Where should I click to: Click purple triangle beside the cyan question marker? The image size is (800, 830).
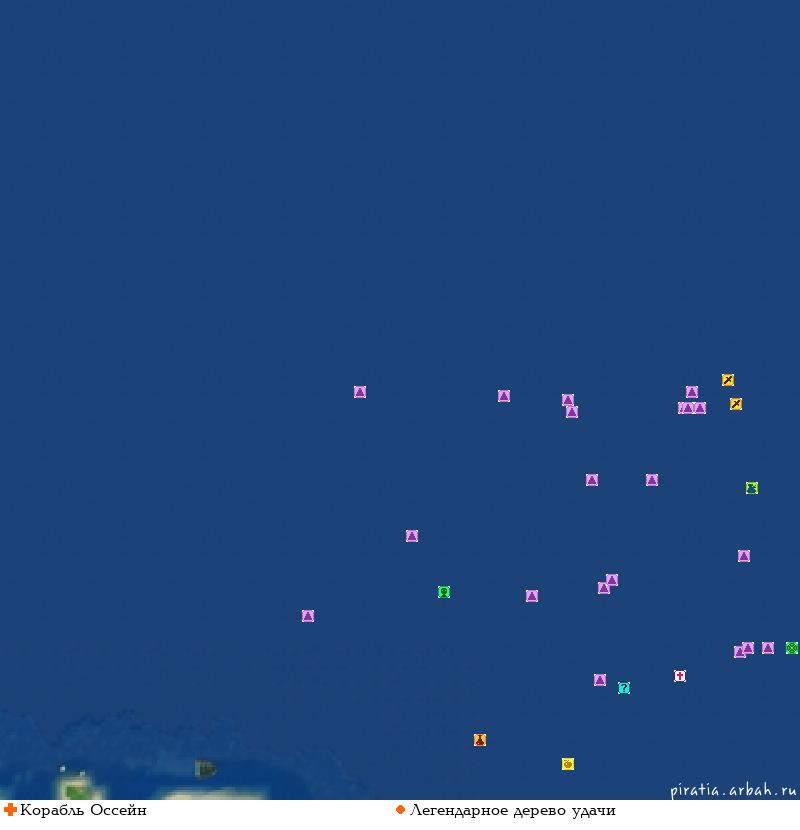600,680
